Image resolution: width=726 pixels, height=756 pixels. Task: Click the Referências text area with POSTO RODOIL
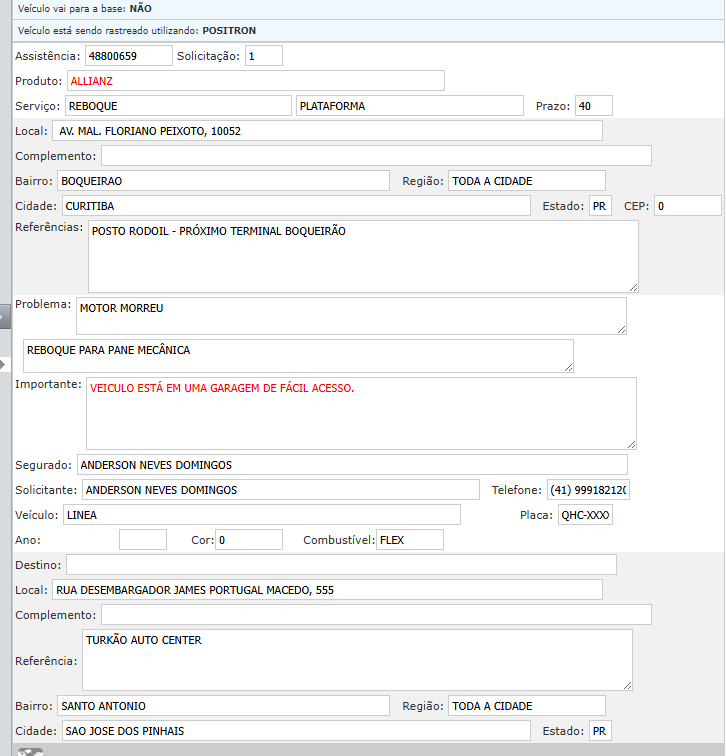[362, 257]
